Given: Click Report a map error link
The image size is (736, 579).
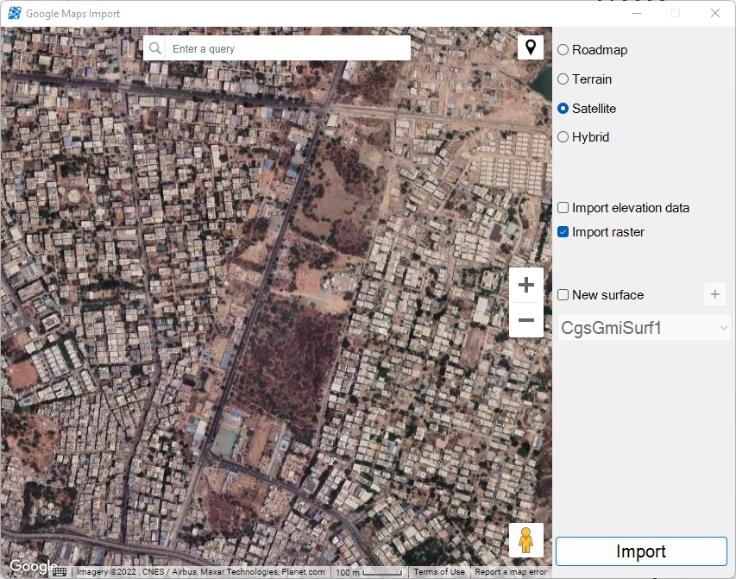Looking at the screenshot, I should pos(510,572).
